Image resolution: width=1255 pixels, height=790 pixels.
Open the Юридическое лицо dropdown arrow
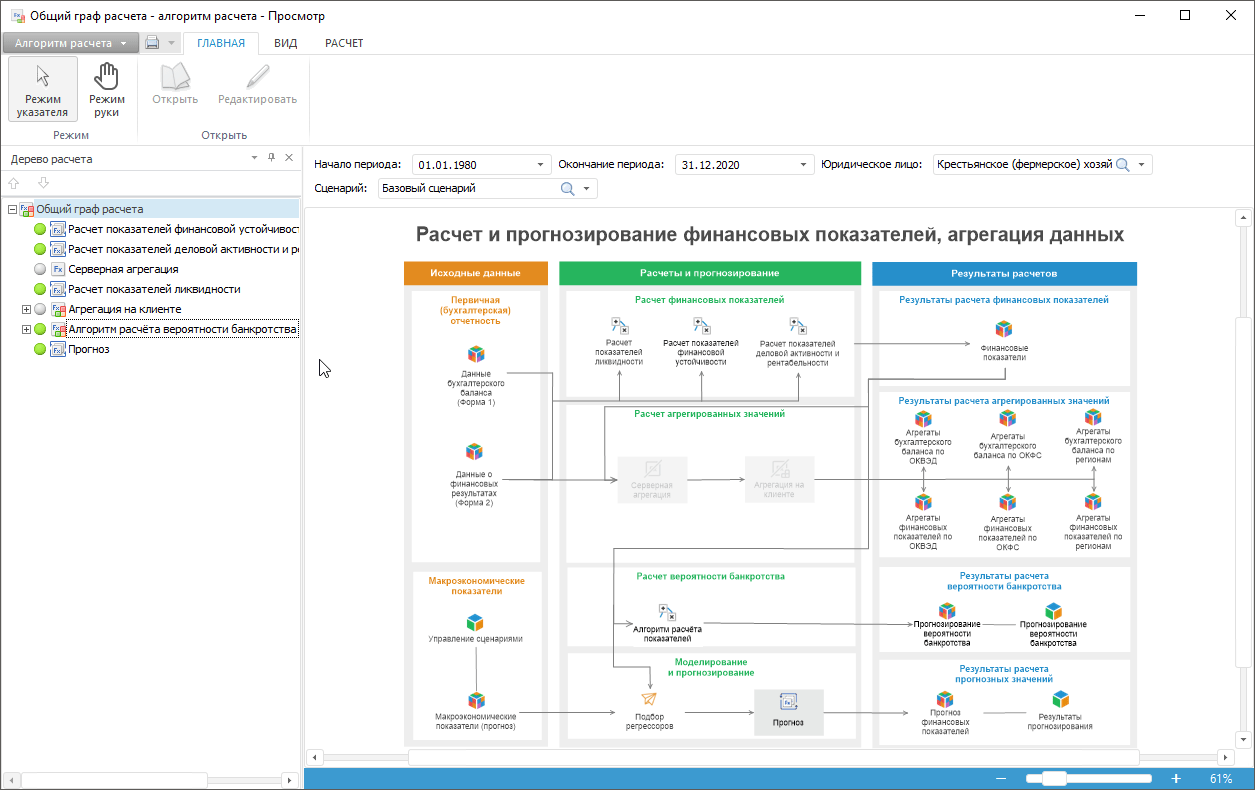(1142, 164)
